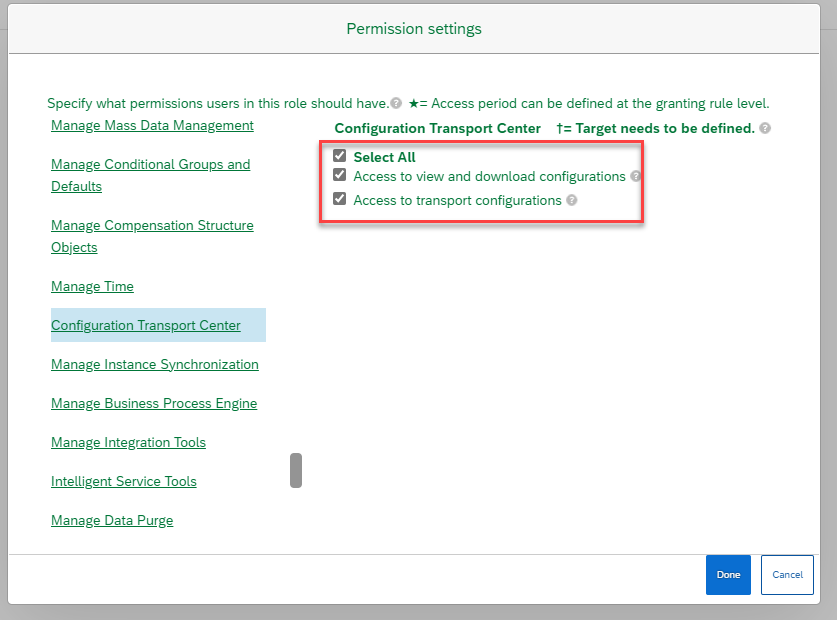
Task: Select Intelligent Service Tools category
Action: click(124, 481)
